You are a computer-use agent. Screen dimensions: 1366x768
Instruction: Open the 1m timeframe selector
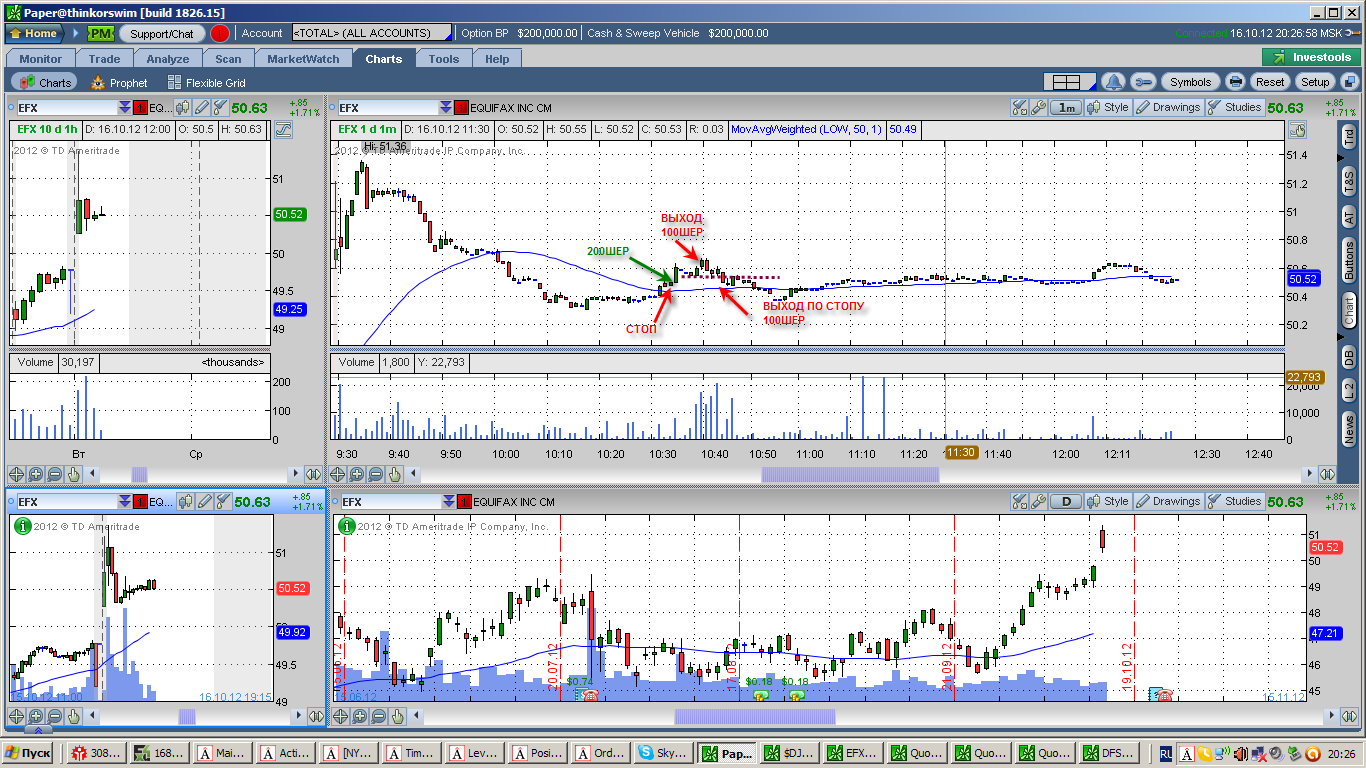(1067, 107)
